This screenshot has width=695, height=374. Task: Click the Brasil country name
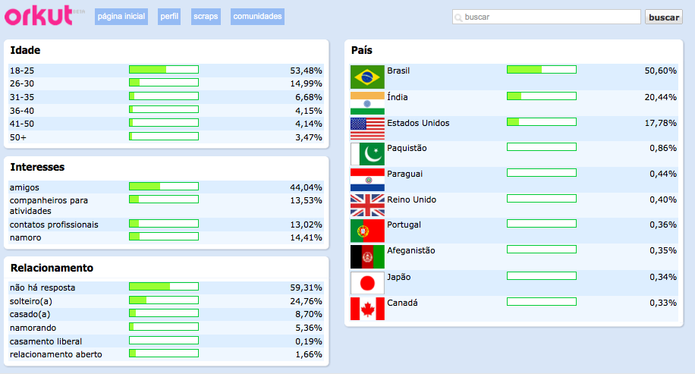point(398,70)
